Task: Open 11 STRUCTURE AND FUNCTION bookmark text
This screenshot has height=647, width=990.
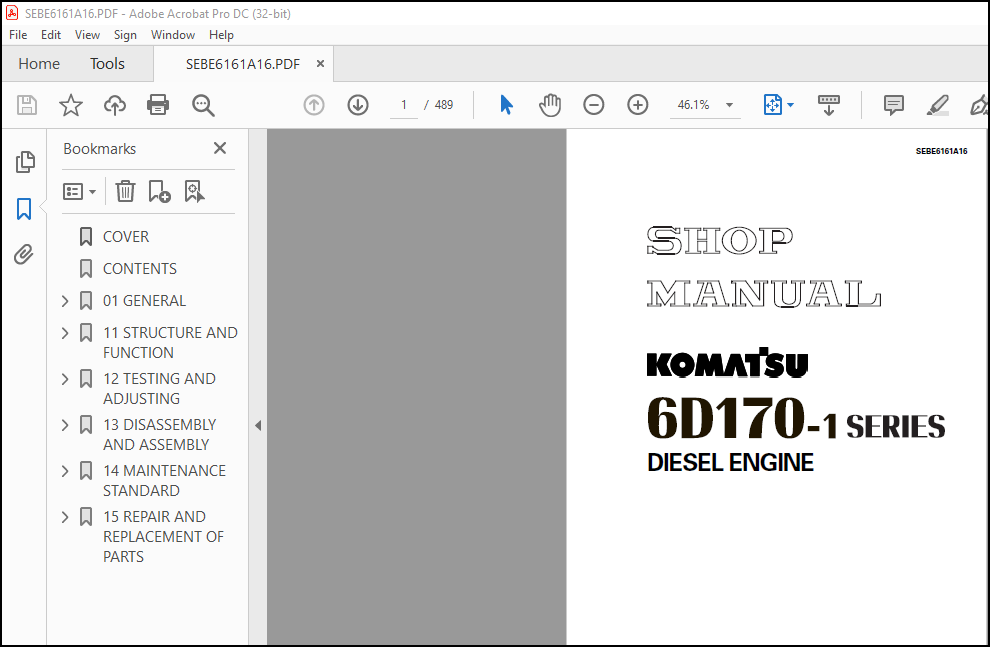Action: pyautogui.click(x=170, y=343)
